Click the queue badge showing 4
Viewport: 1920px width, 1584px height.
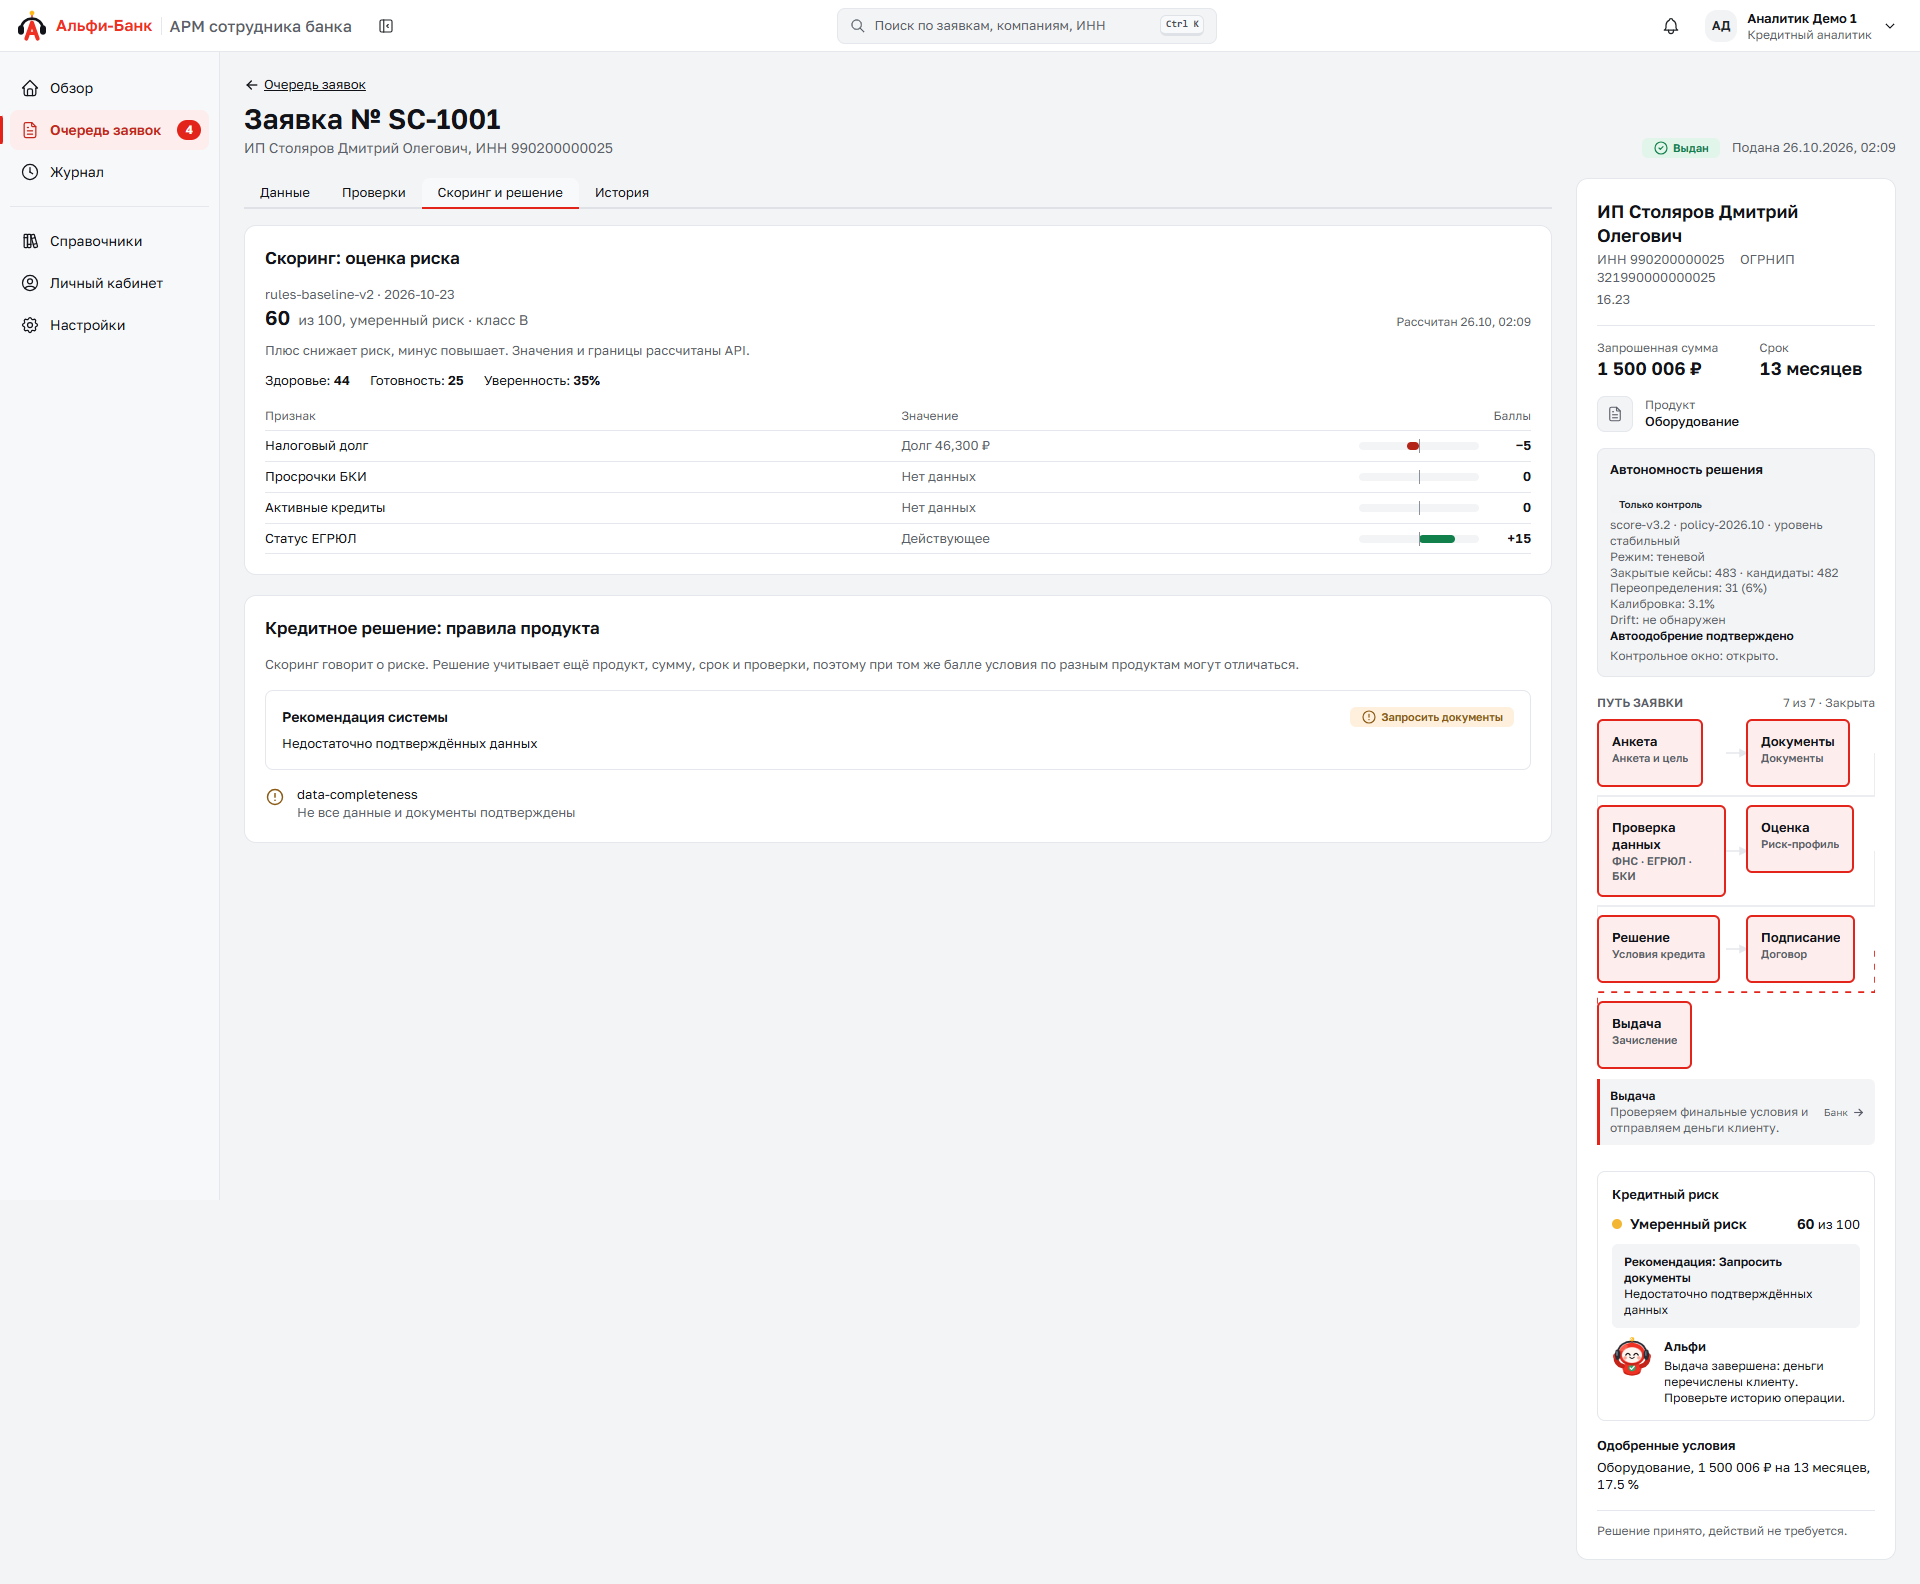(x=189, y=130)
